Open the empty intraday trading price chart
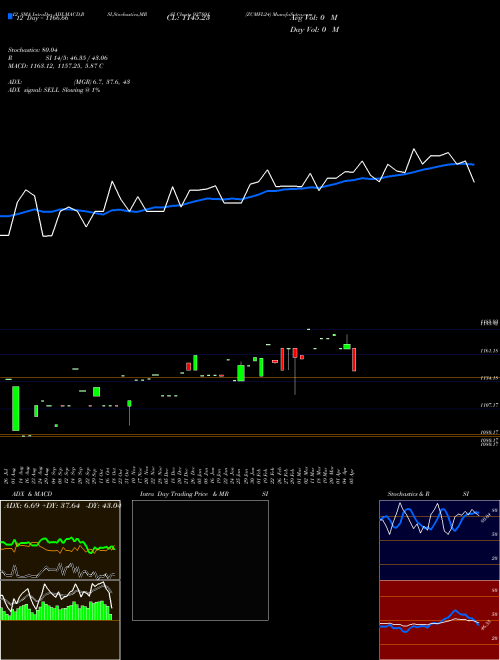Screen dimensions: 500x660 200,560
